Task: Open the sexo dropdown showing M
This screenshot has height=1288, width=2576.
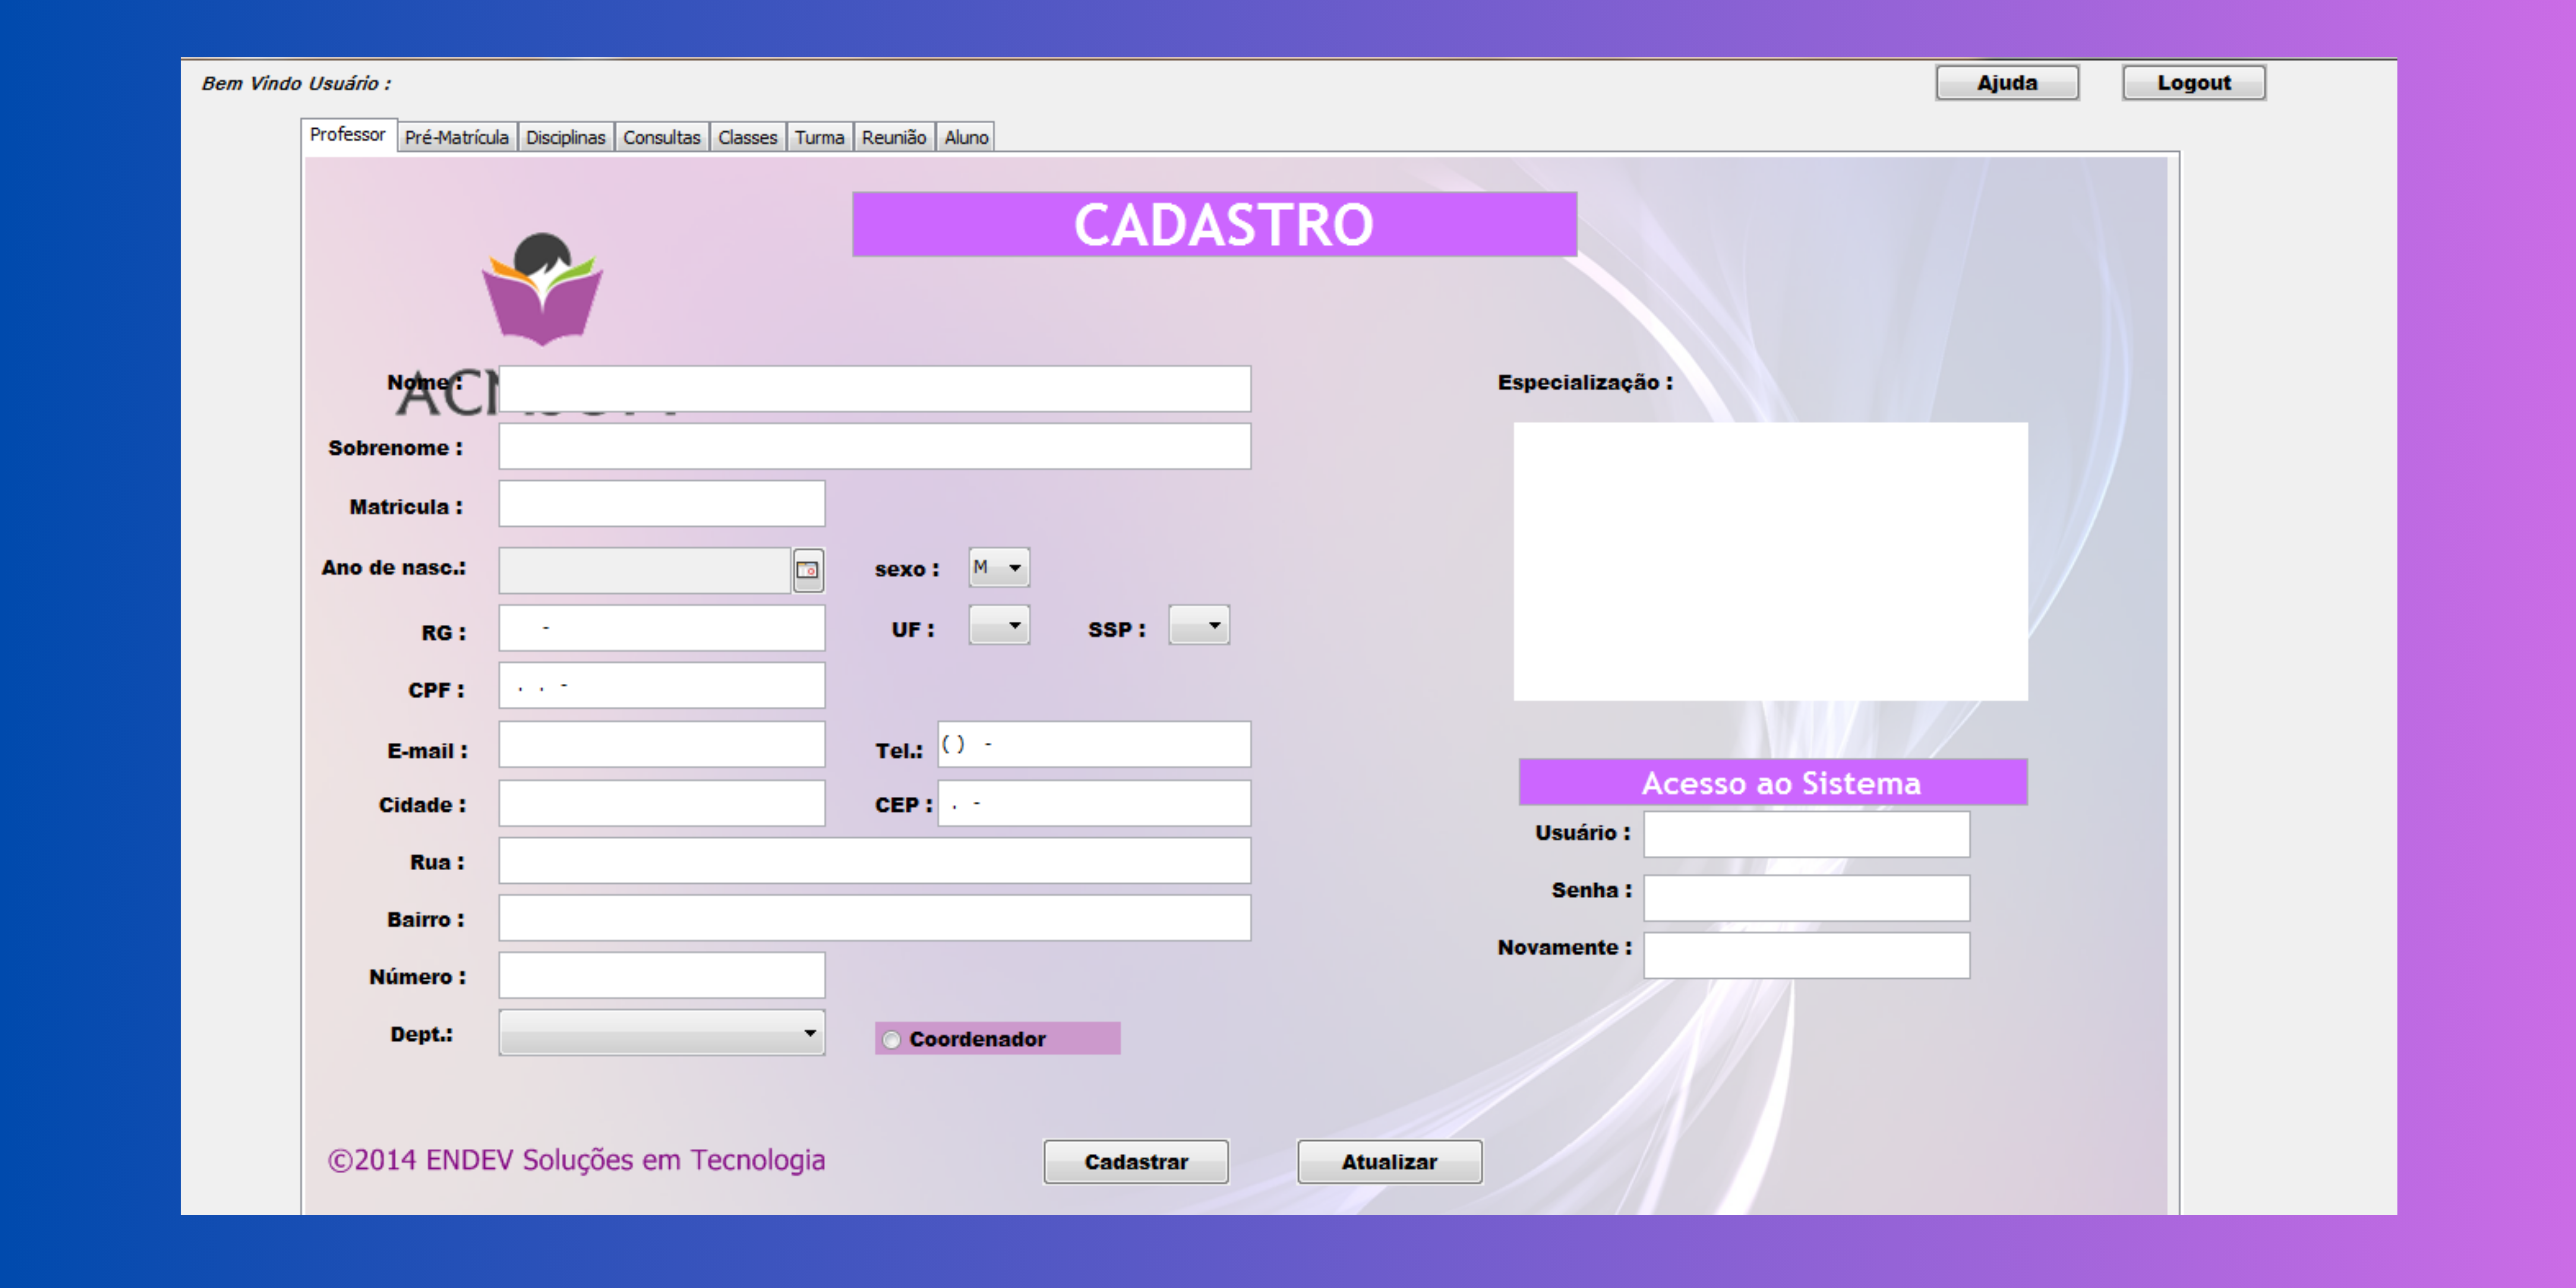Action: point(999,568)
